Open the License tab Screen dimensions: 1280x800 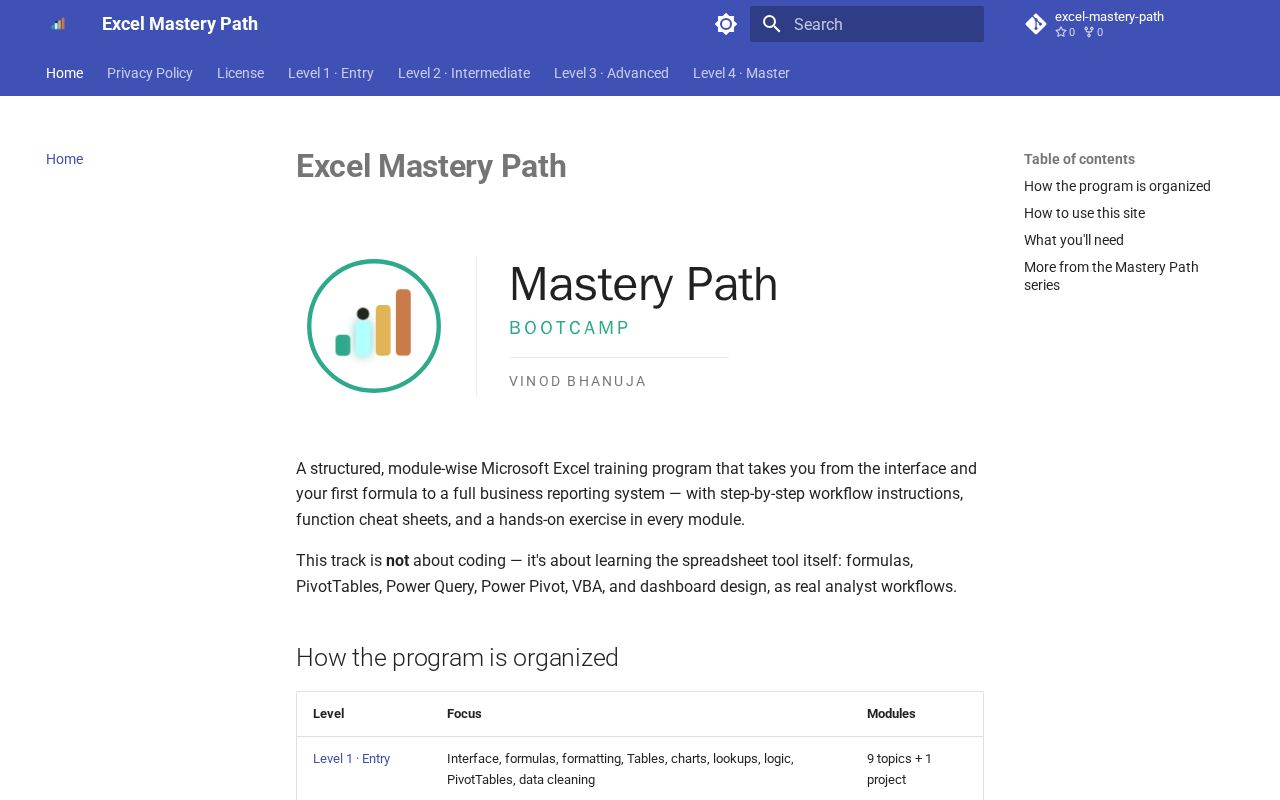click(x=240, y=73)
